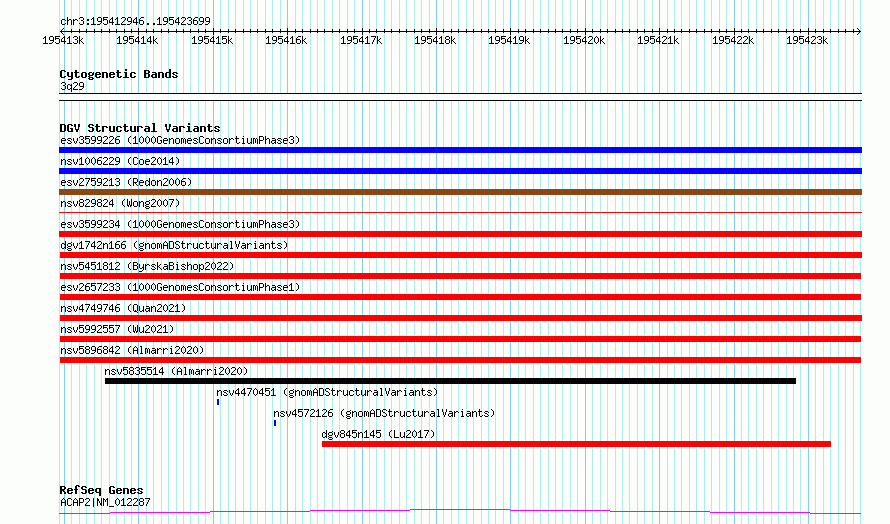Open the thin red nsv829824 Wong2007 line
The width and height of the screenshot is (890, 524).
coord(460,212)
